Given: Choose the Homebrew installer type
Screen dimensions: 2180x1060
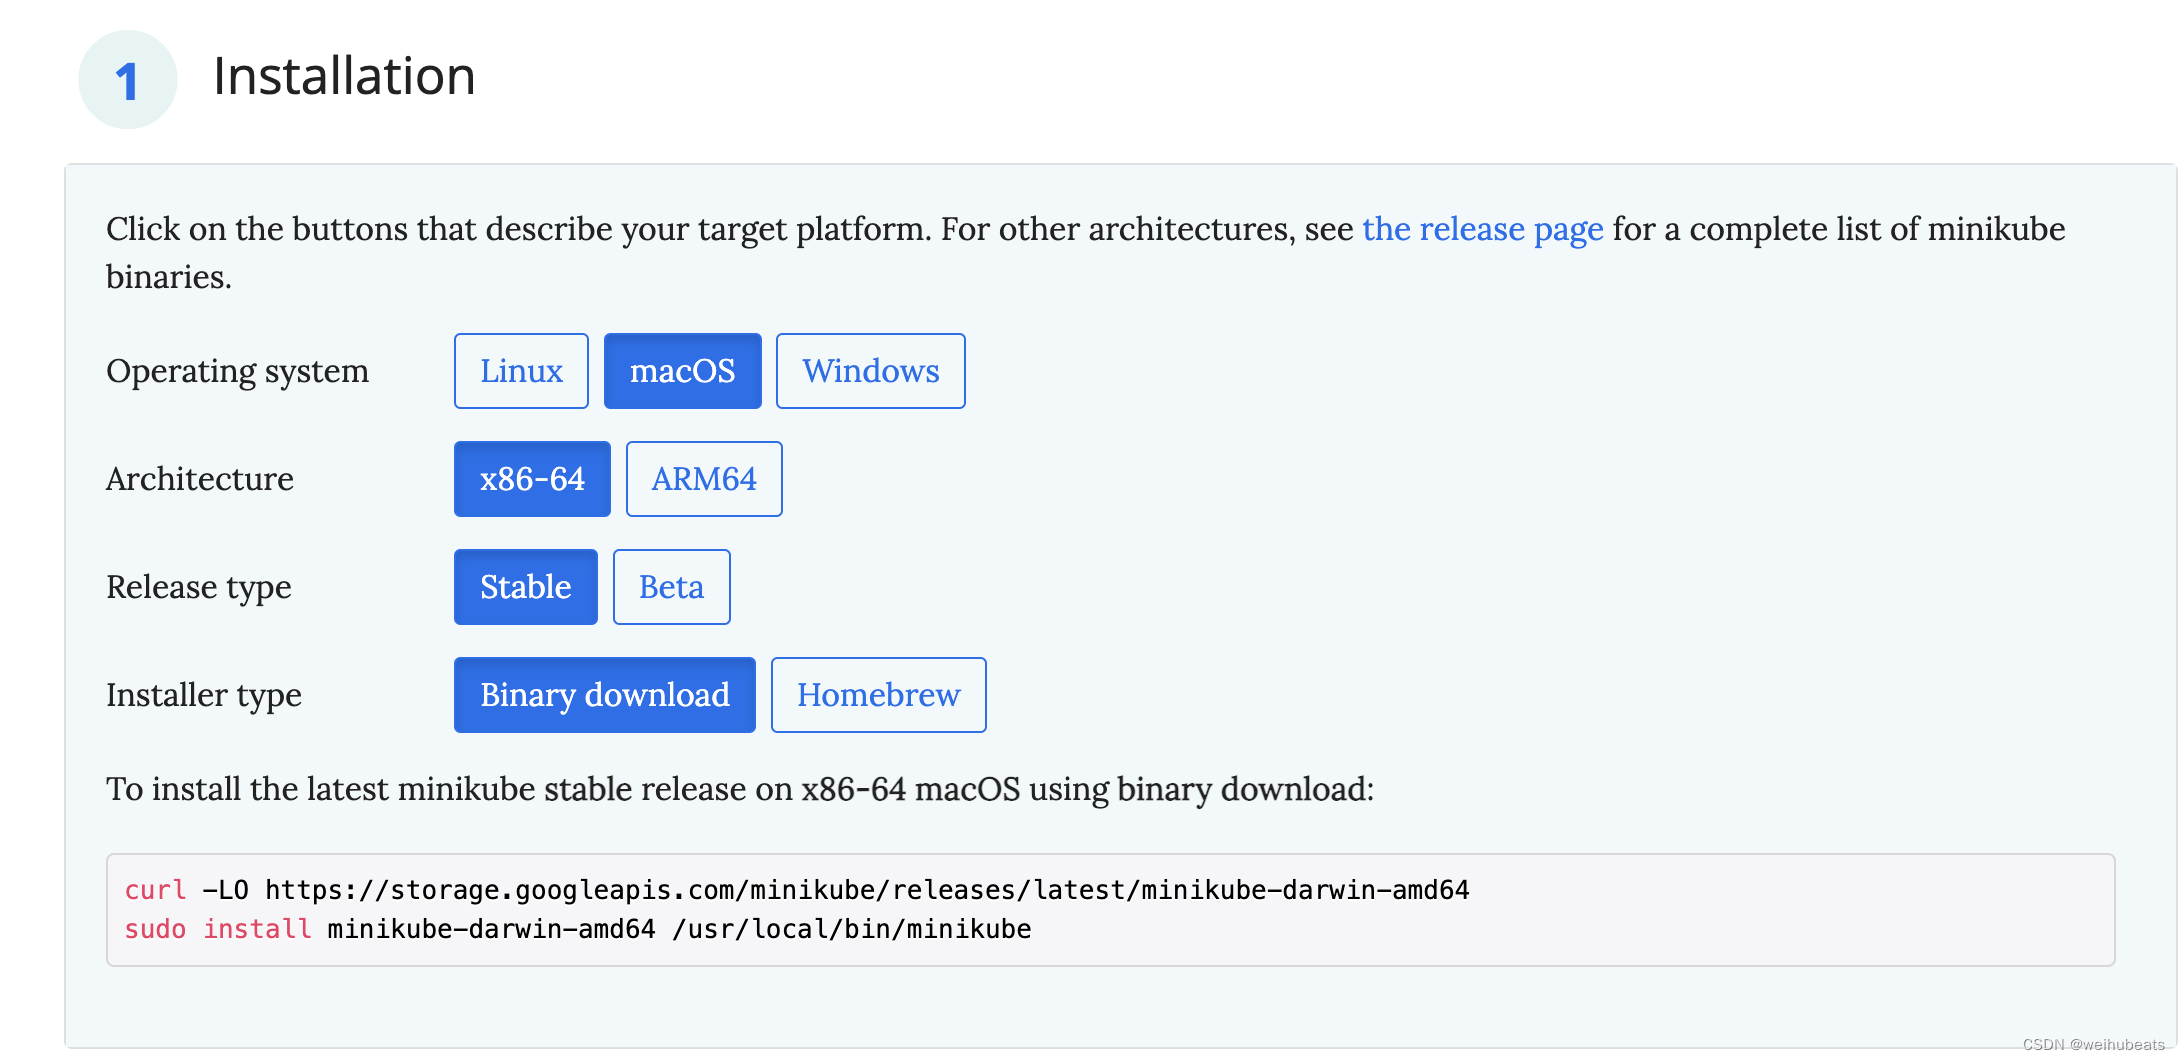Looking at the screenshot, I should point(879,695).
